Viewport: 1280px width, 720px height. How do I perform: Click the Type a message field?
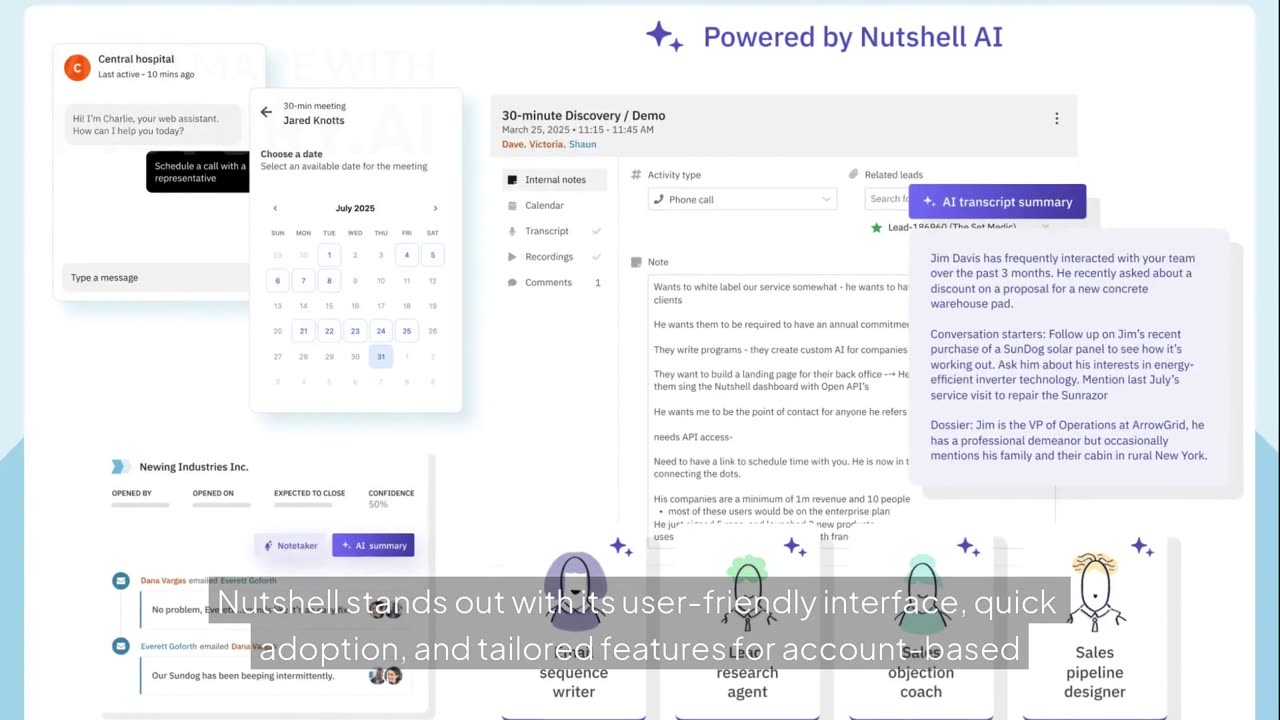155,277
